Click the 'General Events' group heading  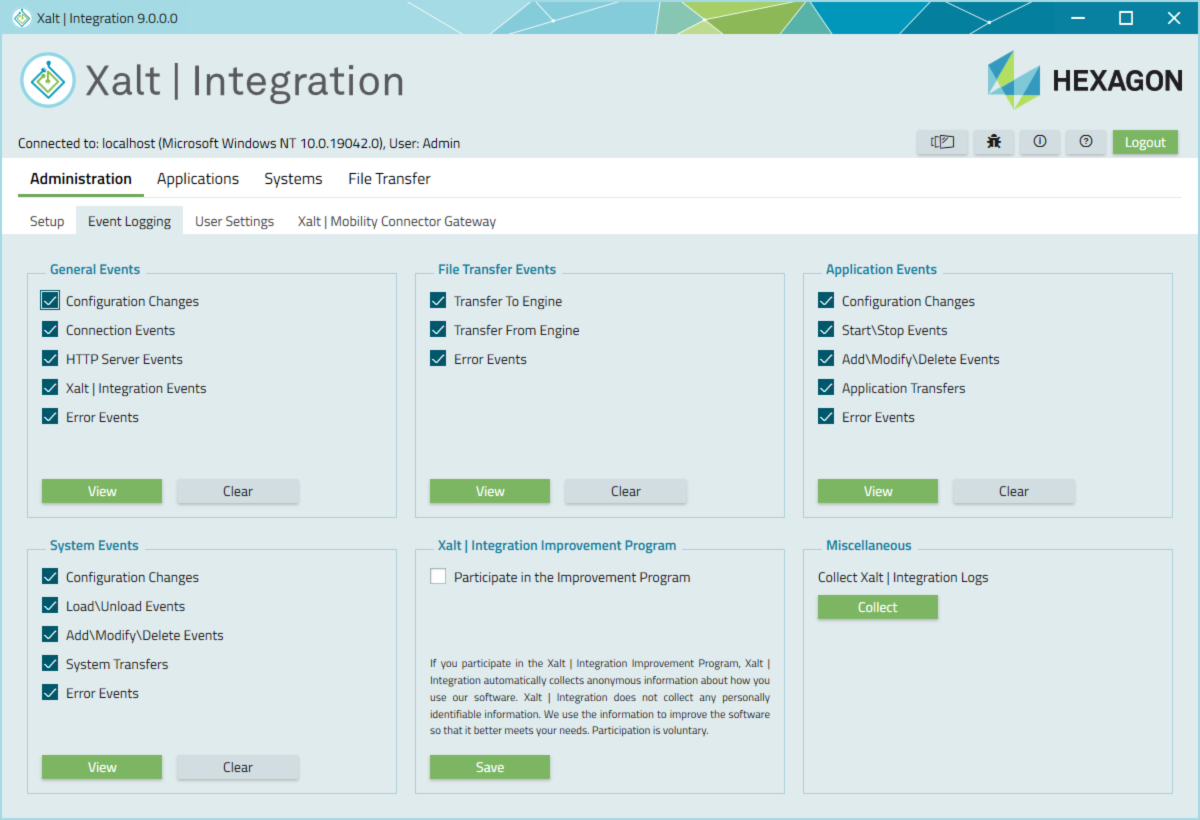[95, 269]
